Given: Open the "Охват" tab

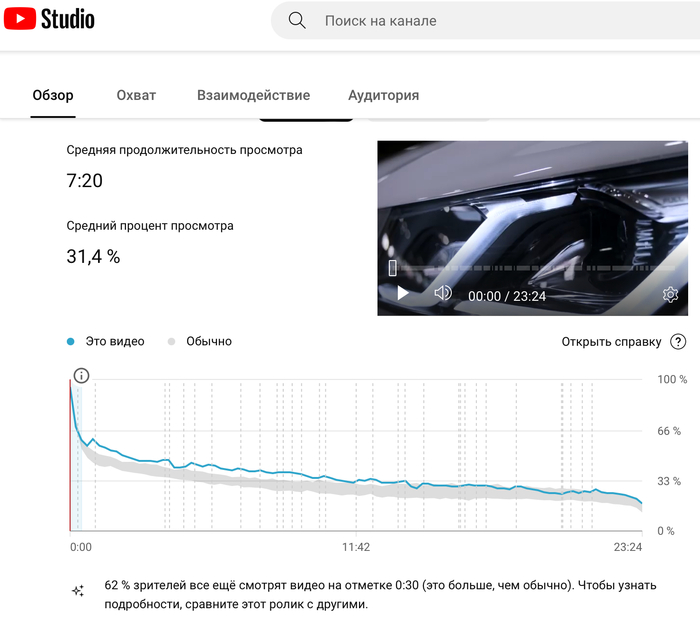Looking at the screenshot, I should 136,96.
